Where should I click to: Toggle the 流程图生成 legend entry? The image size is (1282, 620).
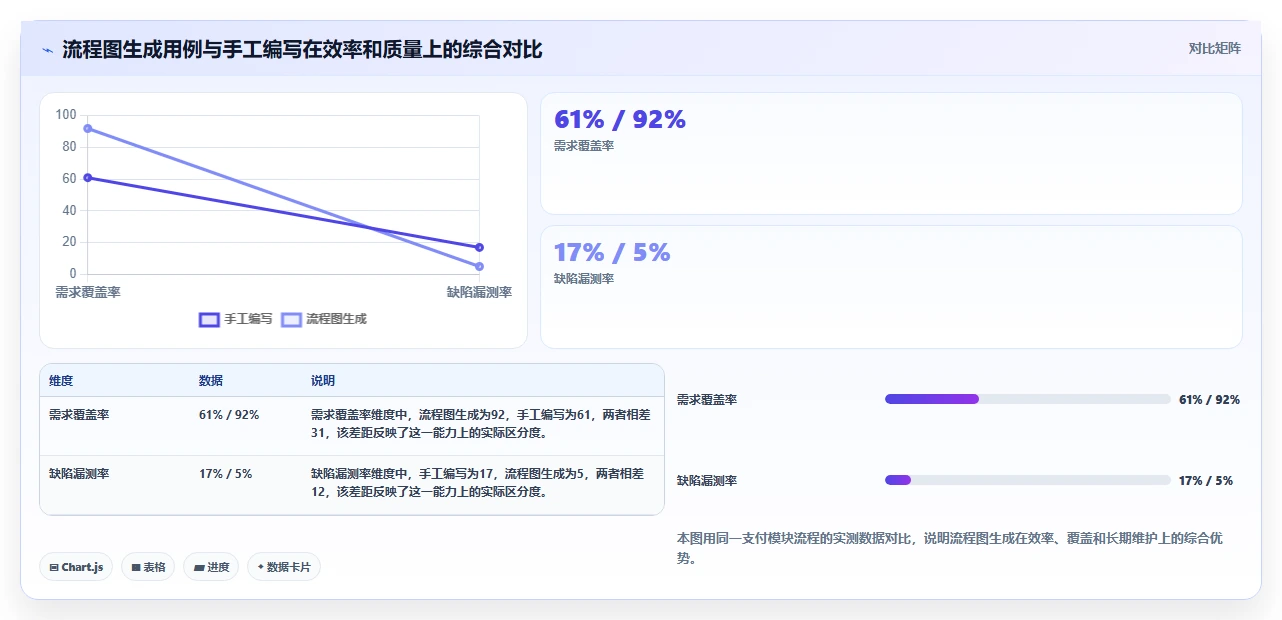coord(324,319)
